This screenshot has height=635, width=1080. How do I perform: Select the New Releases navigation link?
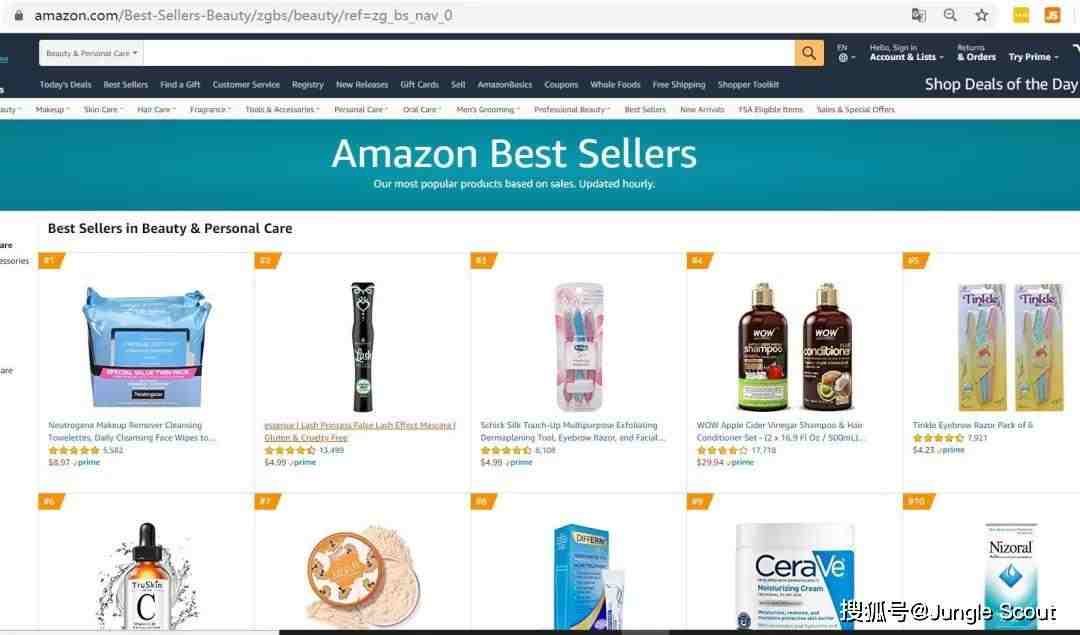tap(362, 85)
